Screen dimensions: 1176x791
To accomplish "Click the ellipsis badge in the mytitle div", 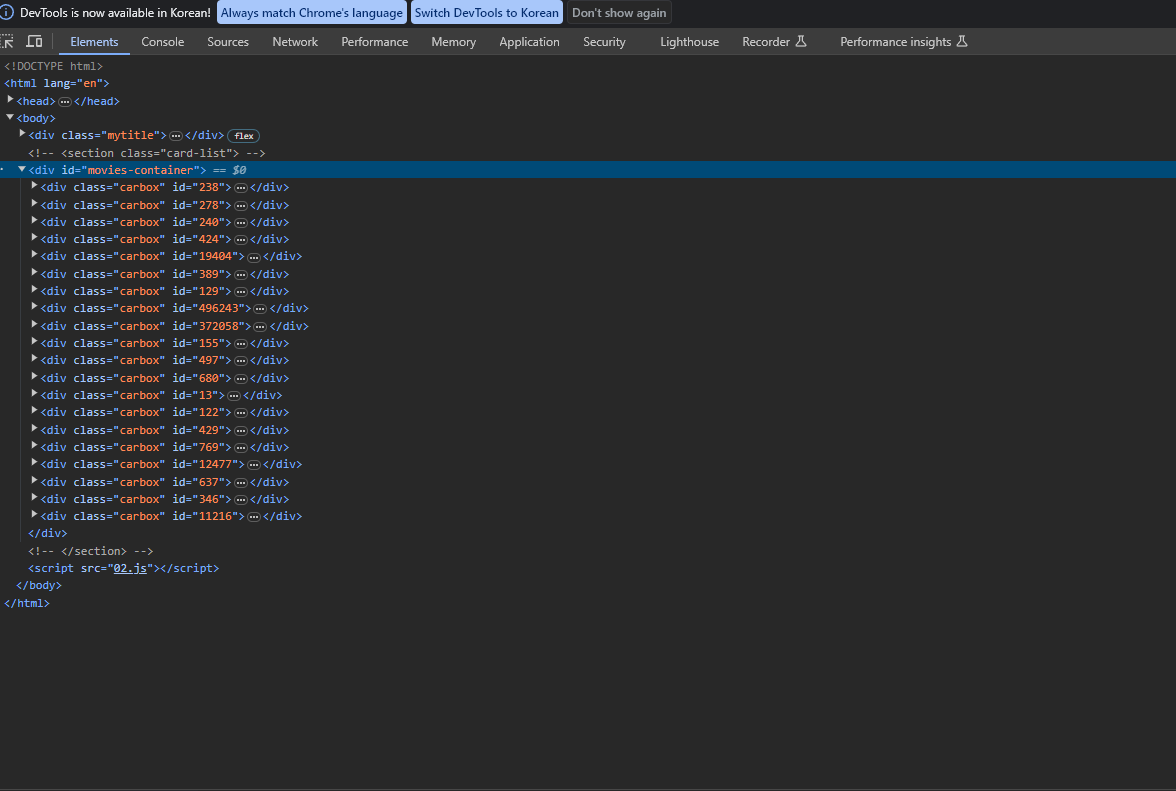I will pos(176,136).
